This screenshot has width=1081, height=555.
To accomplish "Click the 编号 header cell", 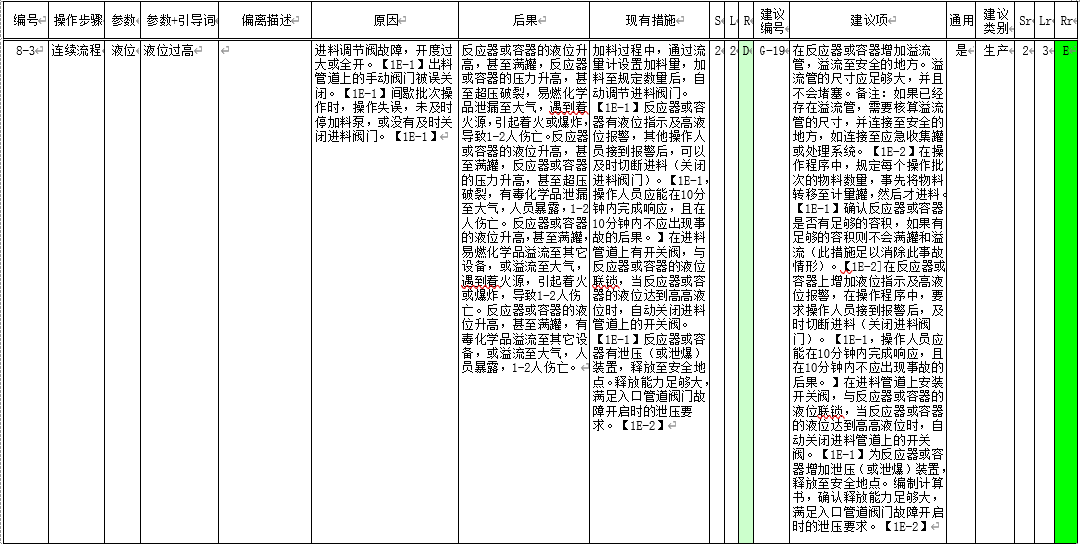I will pos(25,21).
